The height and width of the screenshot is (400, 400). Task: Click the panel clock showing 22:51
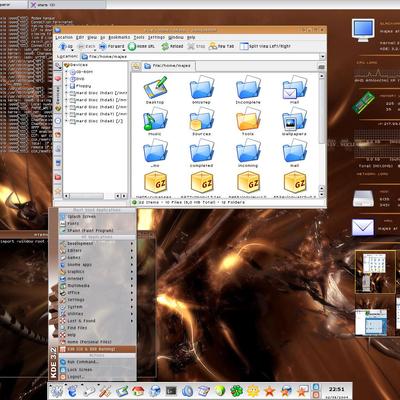pos(336,389)
